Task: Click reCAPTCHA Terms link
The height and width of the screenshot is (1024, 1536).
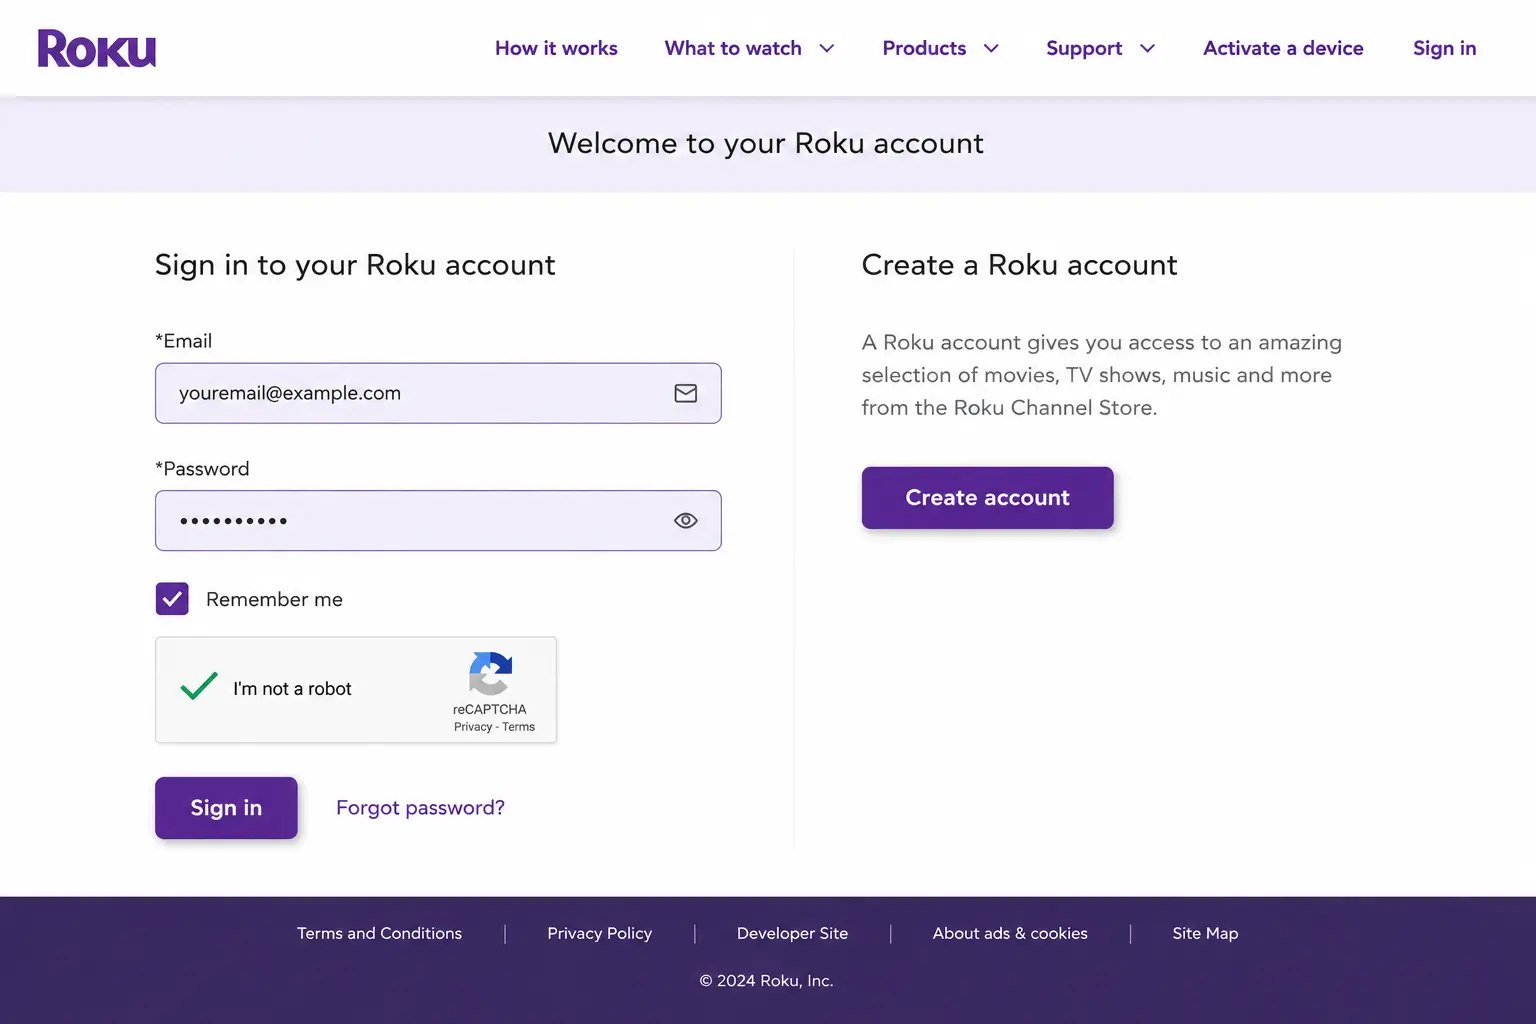Action: (x=518, y=727)
